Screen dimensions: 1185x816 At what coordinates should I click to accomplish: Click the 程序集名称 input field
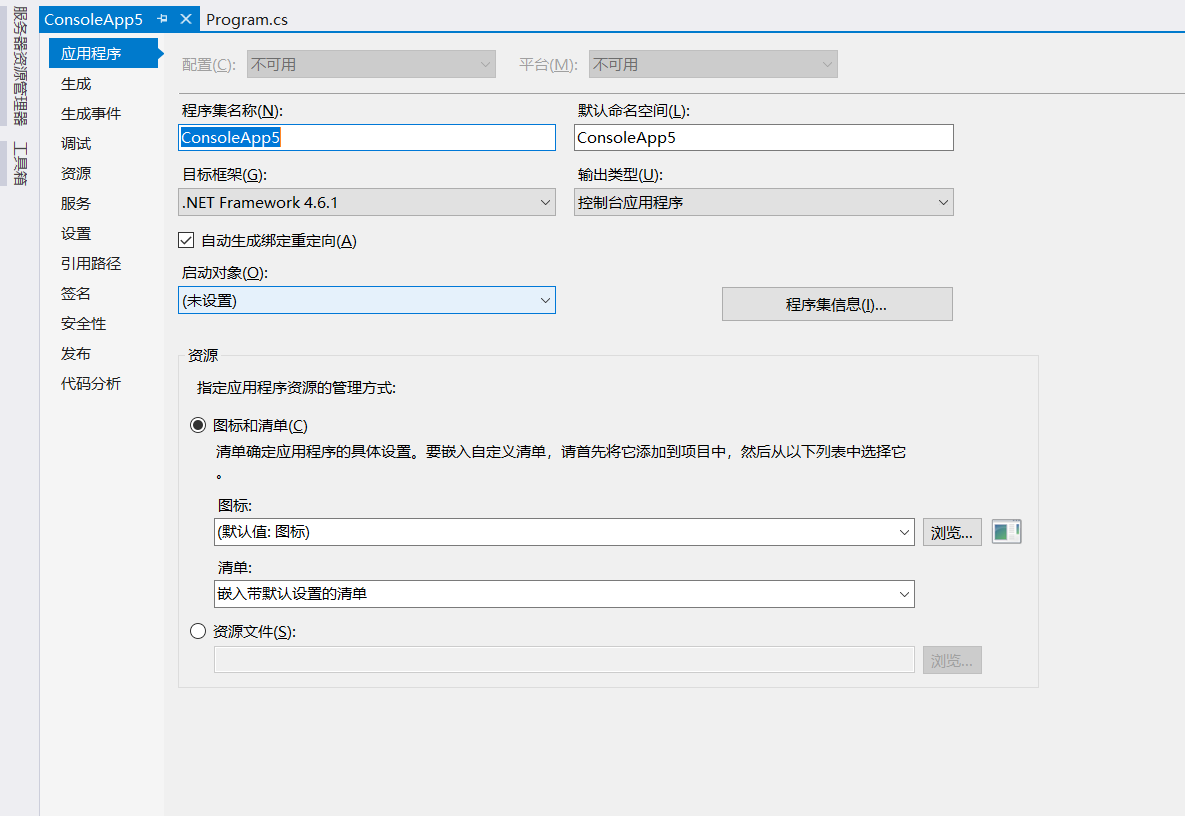tap(367, 138)
